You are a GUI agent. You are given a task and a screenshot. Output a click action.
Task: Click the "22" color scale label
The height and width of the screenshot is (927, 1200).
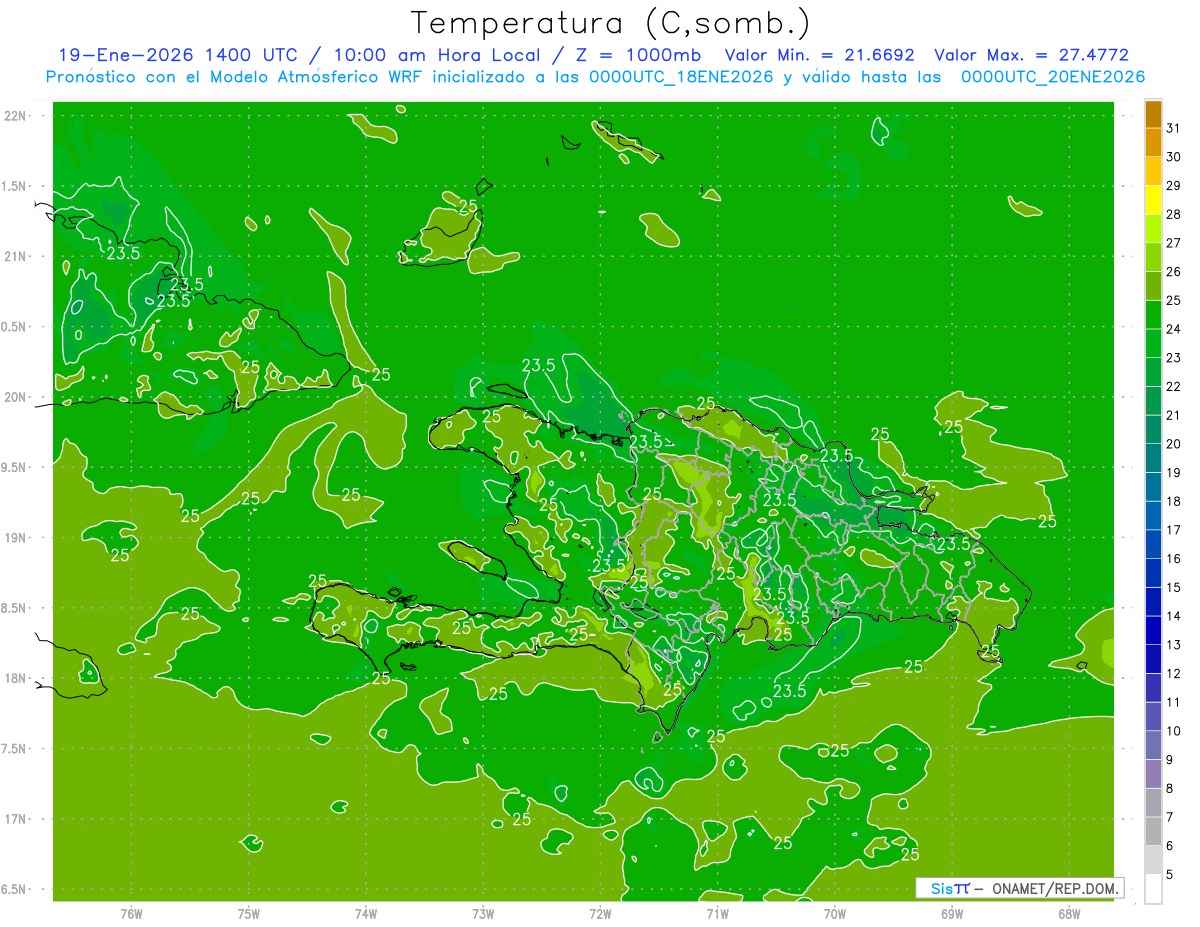(x=1174, y=387)
